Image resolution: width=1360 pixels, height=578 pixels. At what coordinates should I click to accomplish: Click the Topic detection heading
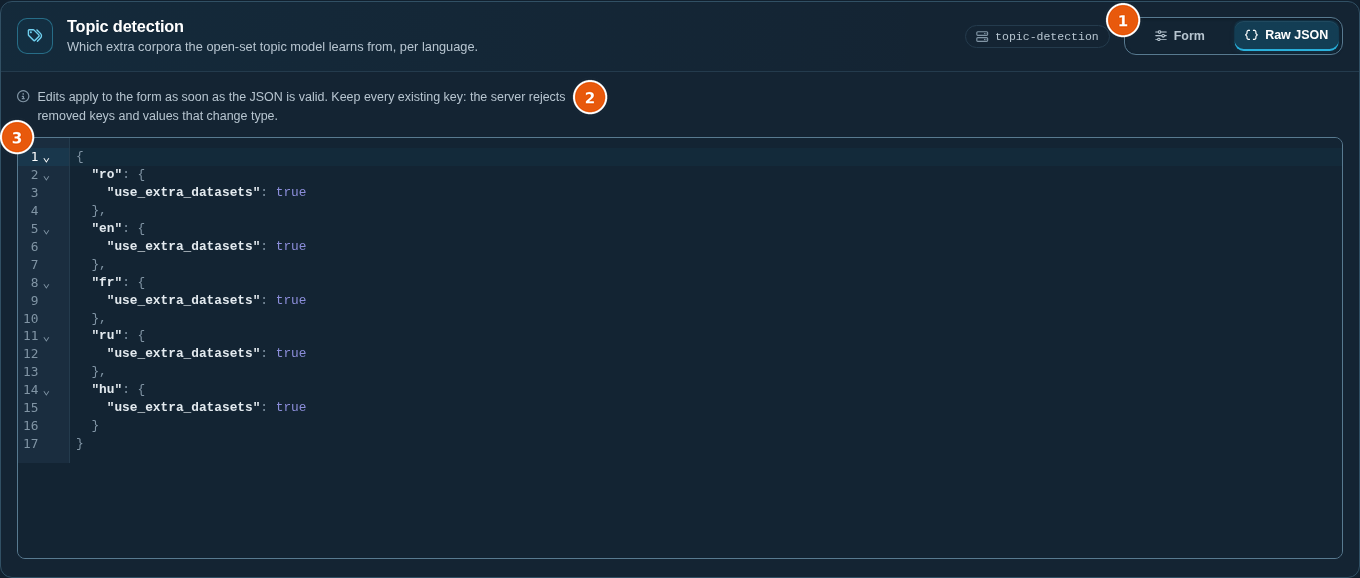pos(125,27)
